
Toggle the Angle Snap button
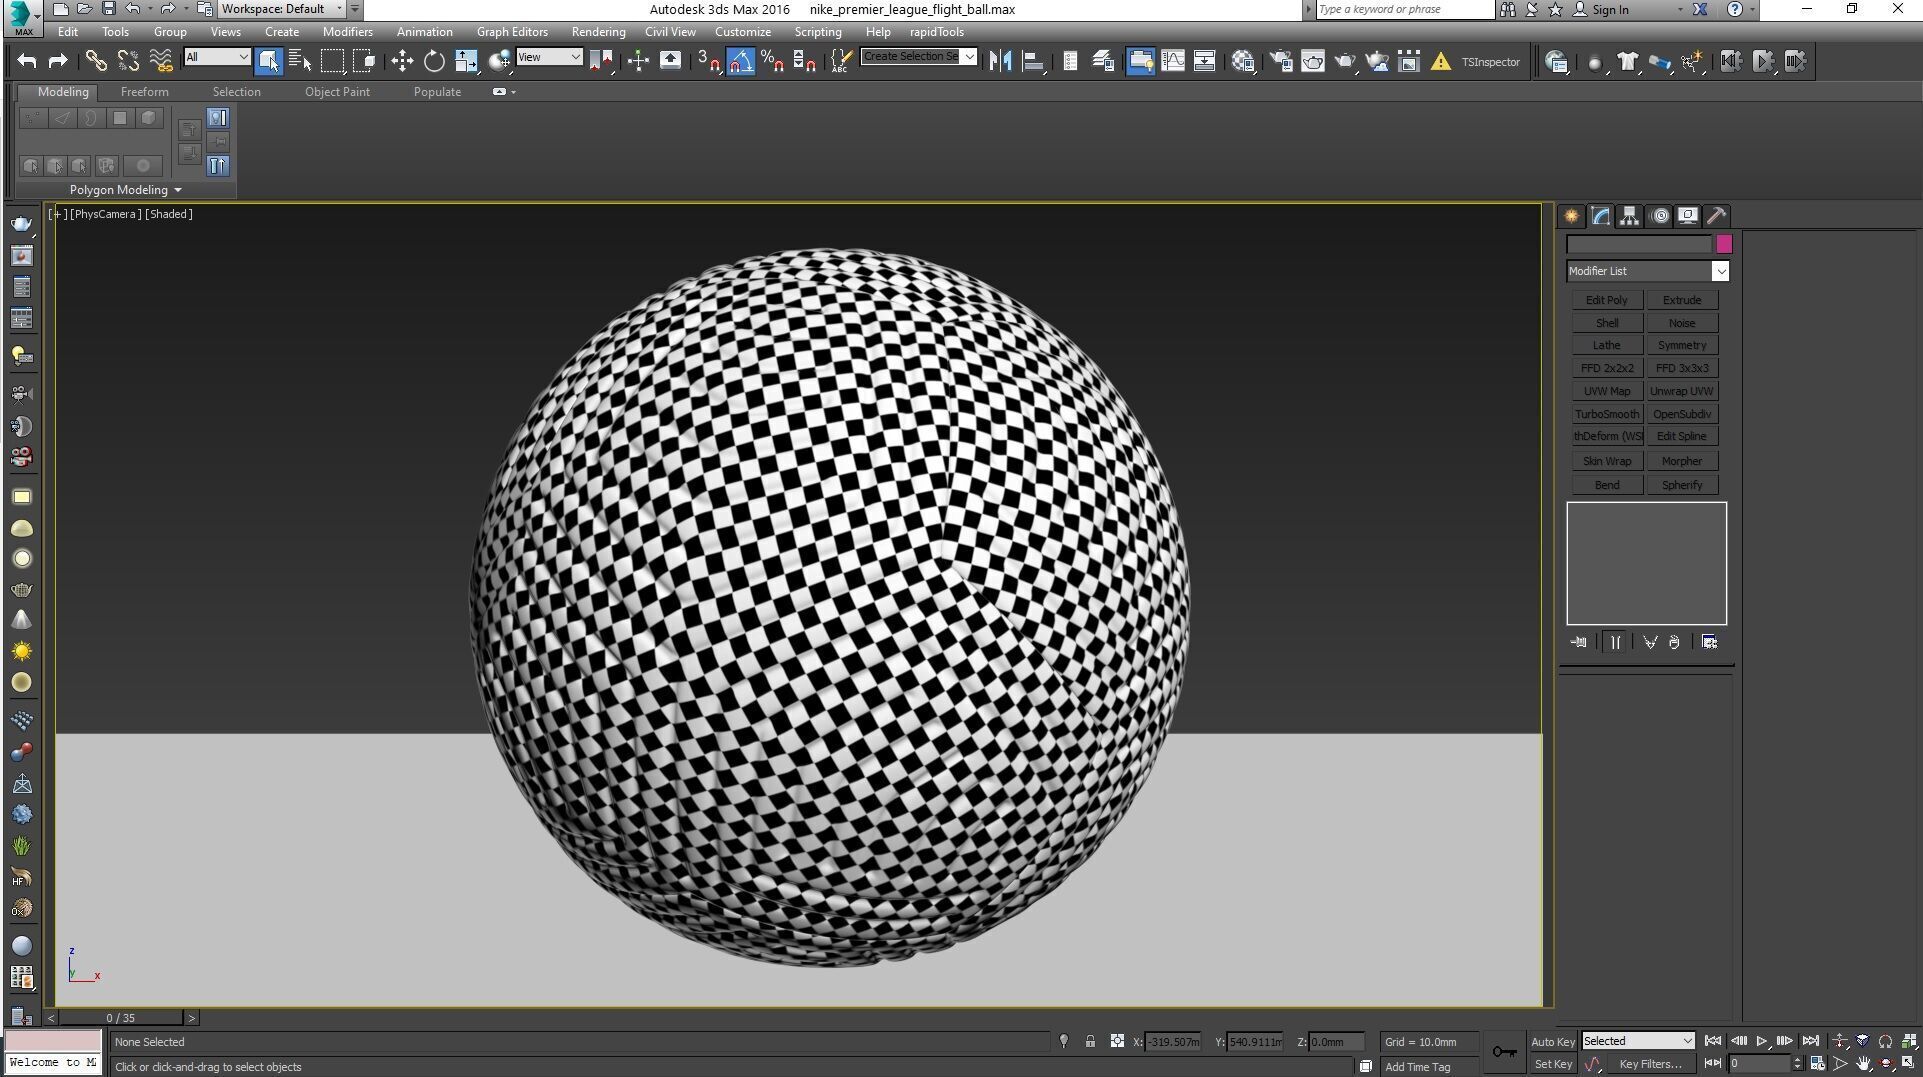tap(740, 61)
